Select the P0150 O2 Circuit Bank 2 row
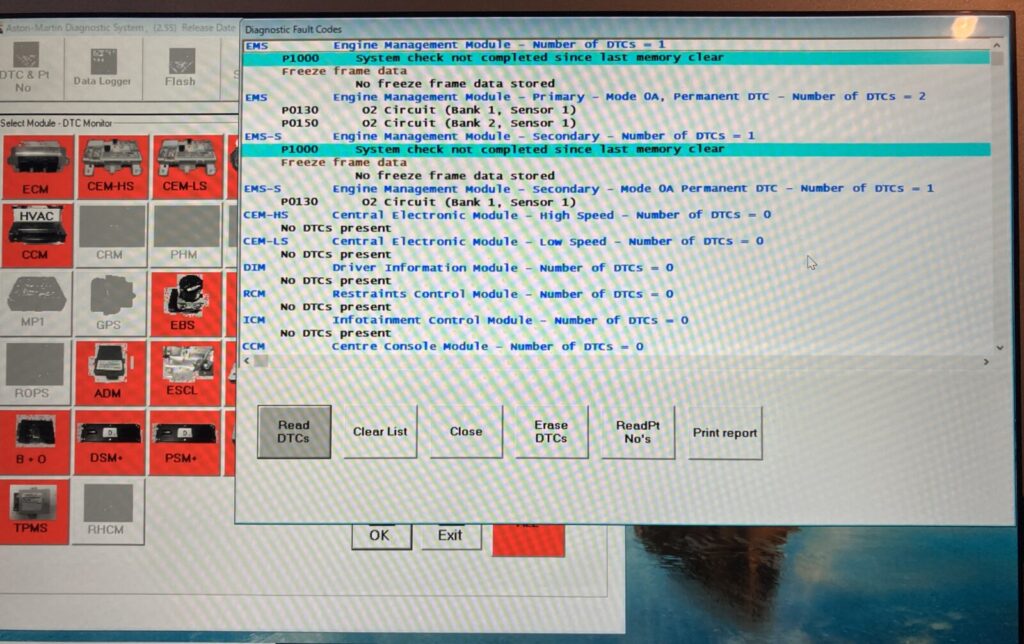 click(428, 123)
